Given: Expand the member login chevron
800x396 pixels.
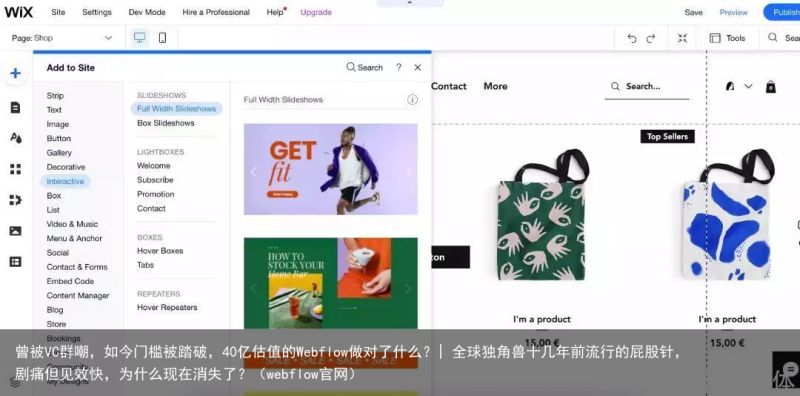Looking at the screenshot, I should point(748,86).
